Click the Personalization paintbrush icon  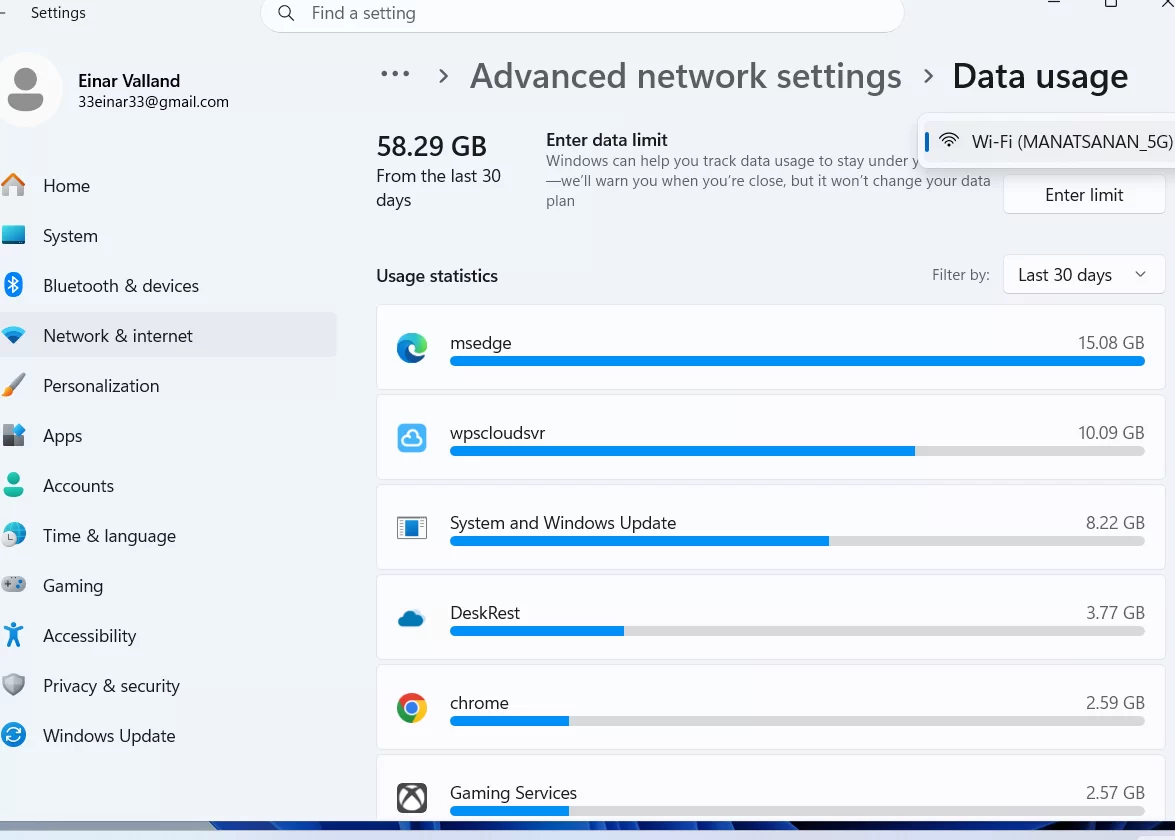click(x=13, y=385)
